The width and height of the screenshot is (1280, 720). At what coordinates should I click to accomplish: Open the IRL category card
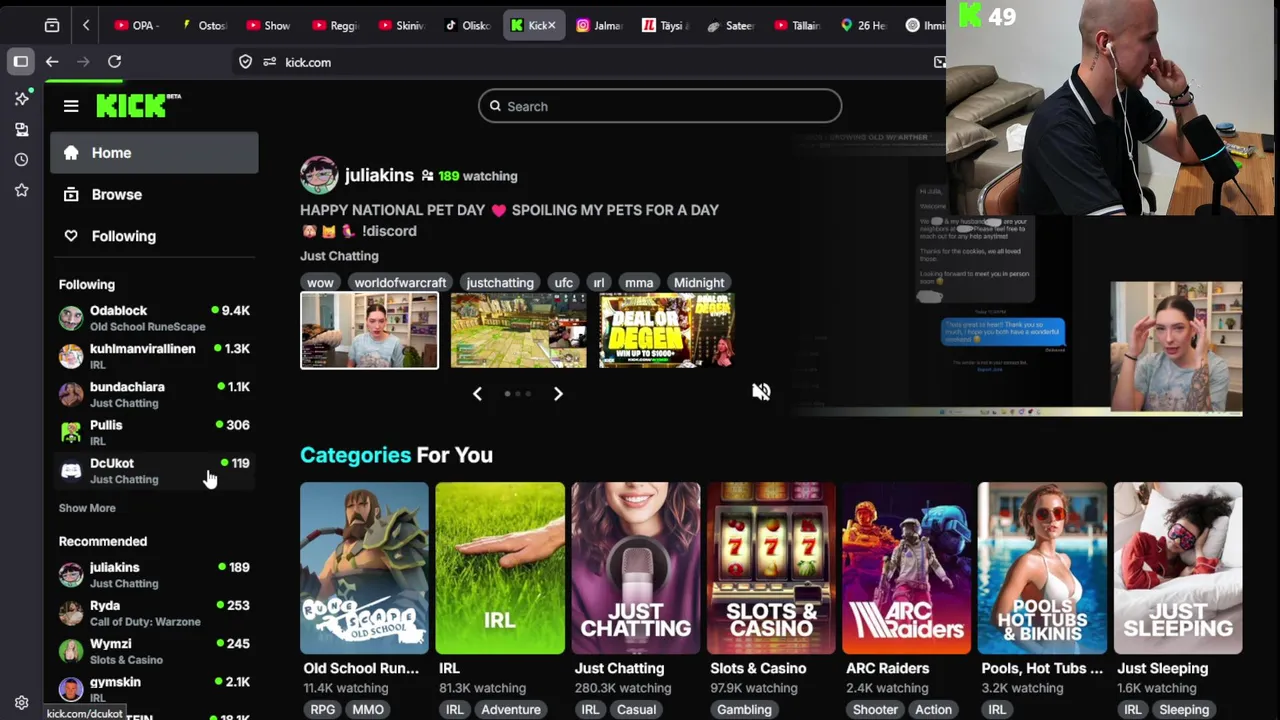500,568
